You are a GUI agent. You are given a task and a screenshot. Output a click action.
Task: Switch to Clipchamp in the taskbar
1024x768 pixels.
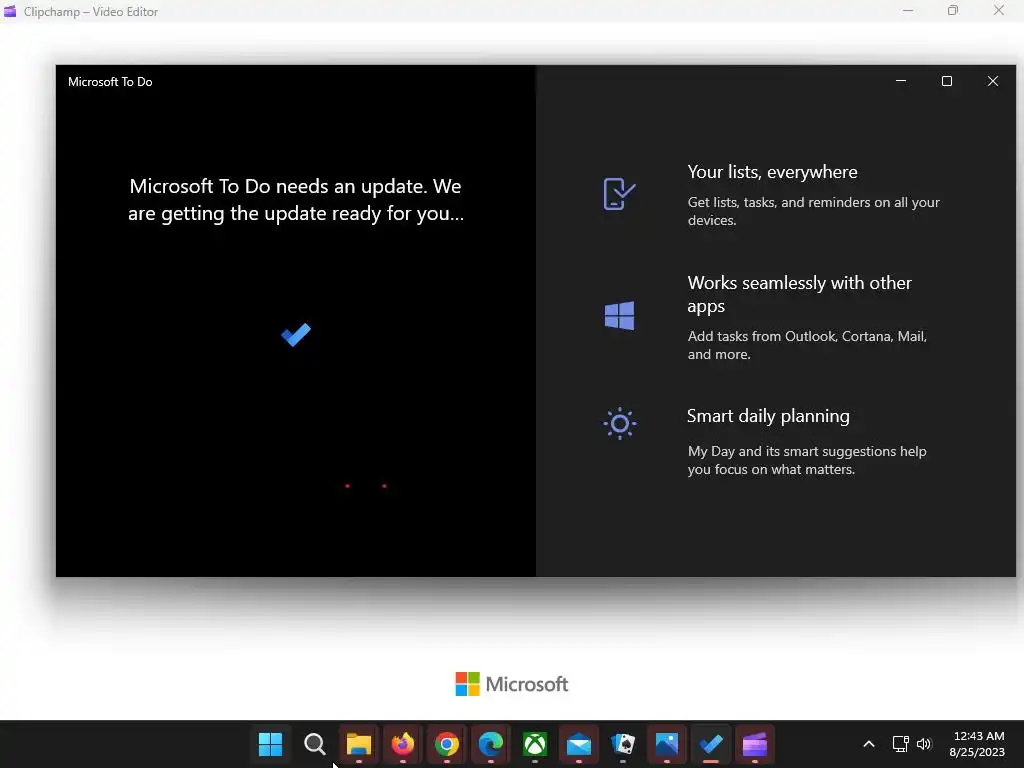coord(755,744)
